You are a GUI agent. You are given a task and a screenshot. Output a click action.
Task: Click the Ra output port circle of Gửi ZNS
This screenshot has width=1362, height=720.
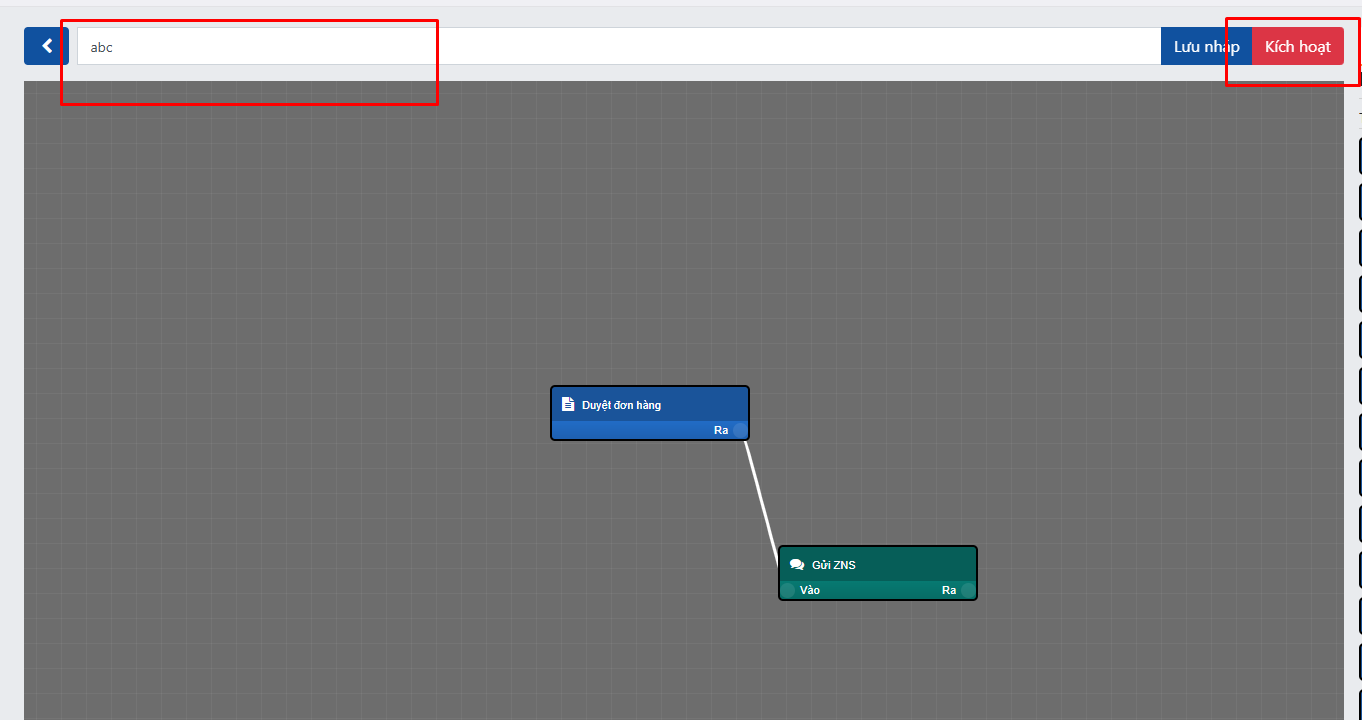pyautogui.click(x=968, y=590)
